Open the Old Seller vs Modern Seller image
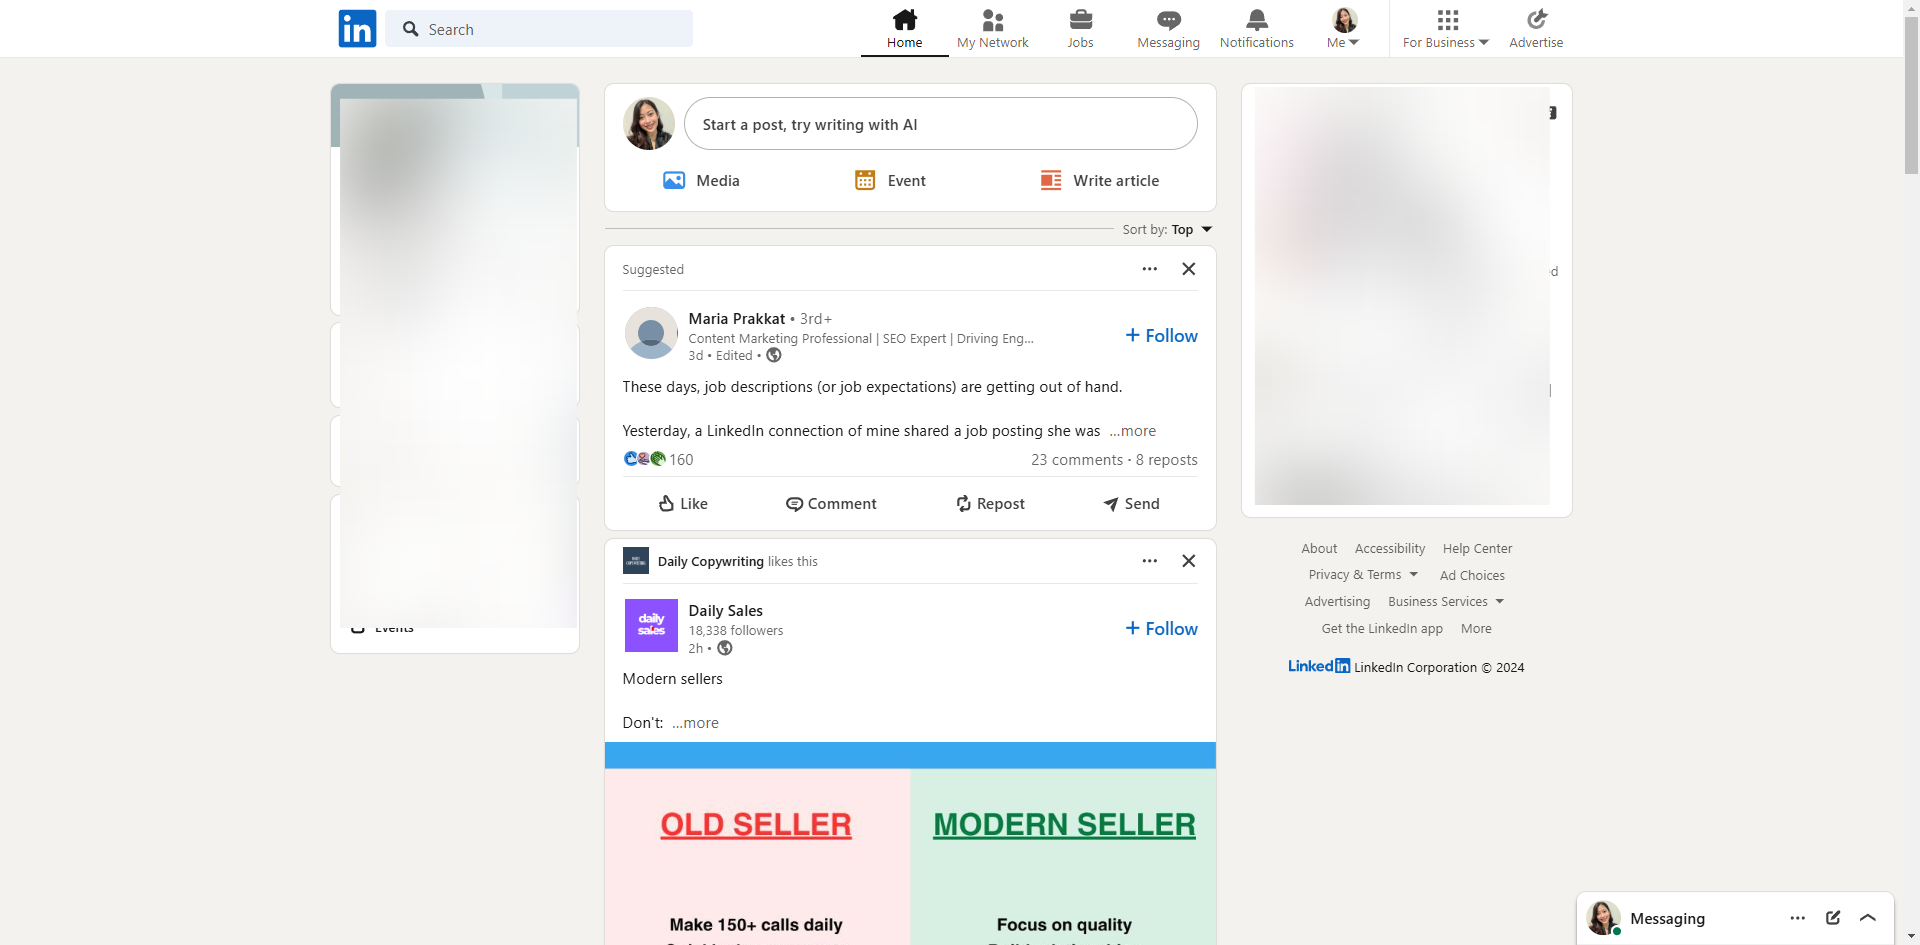This screenshot has height=945, width=1920. pos(910,843)
